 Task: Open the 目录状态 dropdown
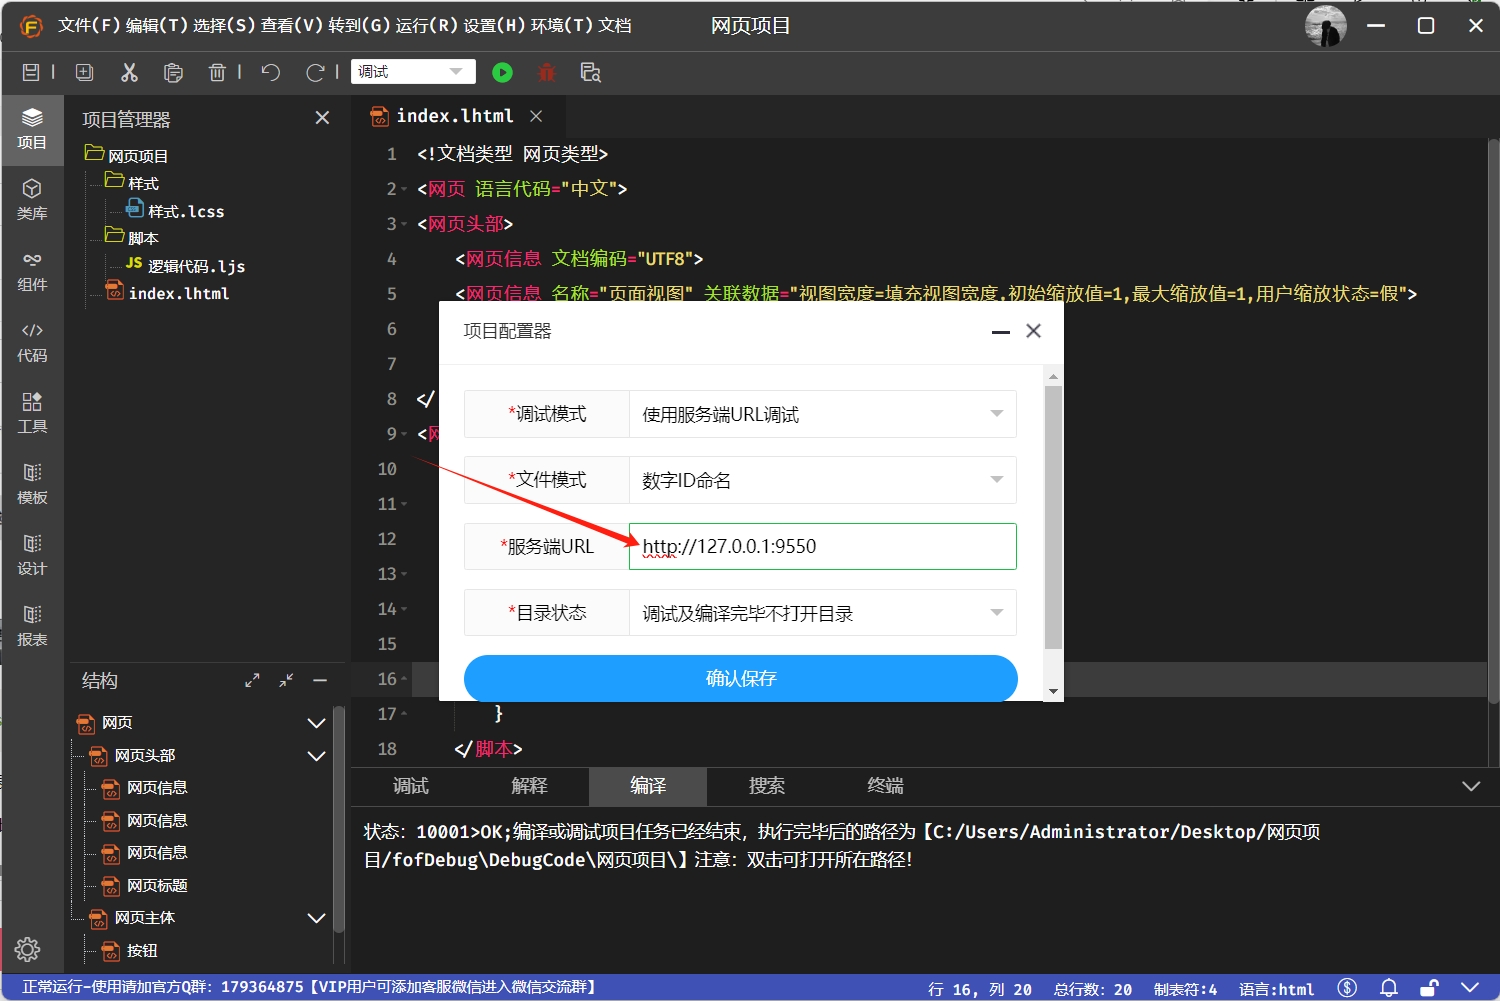(822, 613)
